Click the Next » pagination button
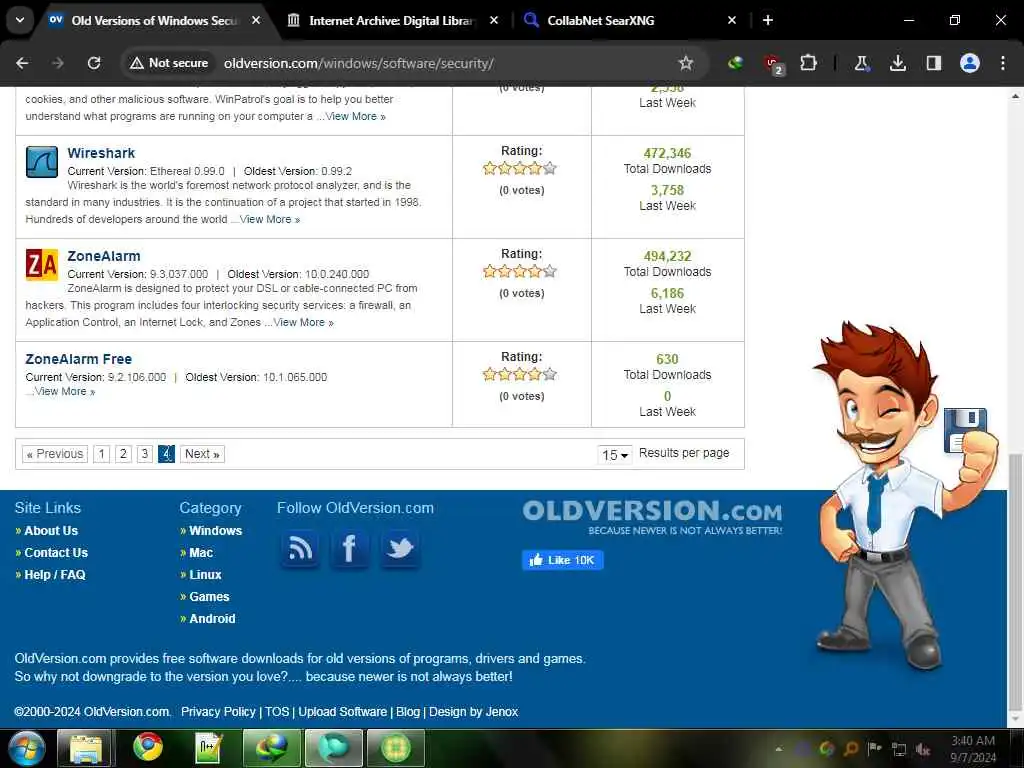1024x768 pixels. click(x=202, y=453)
